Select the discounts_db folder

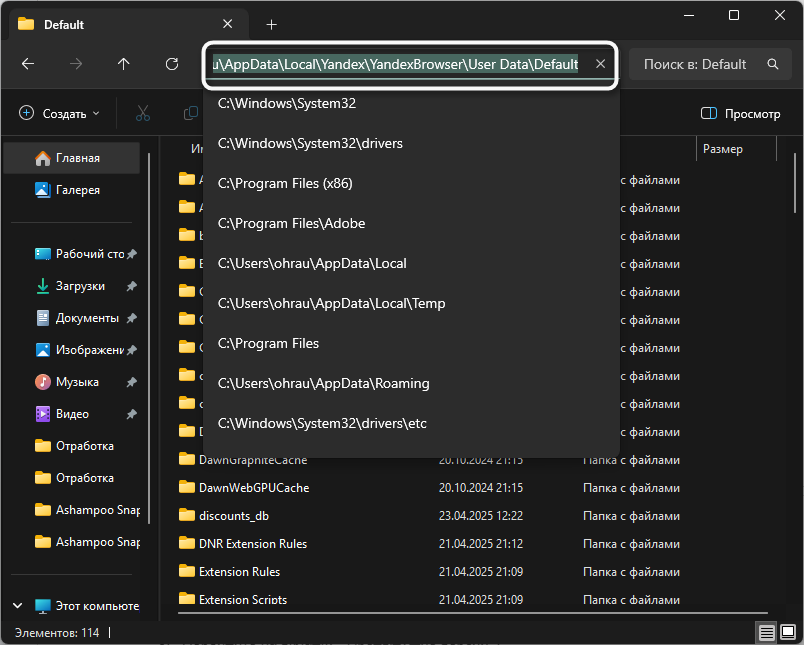click(233, 516)
